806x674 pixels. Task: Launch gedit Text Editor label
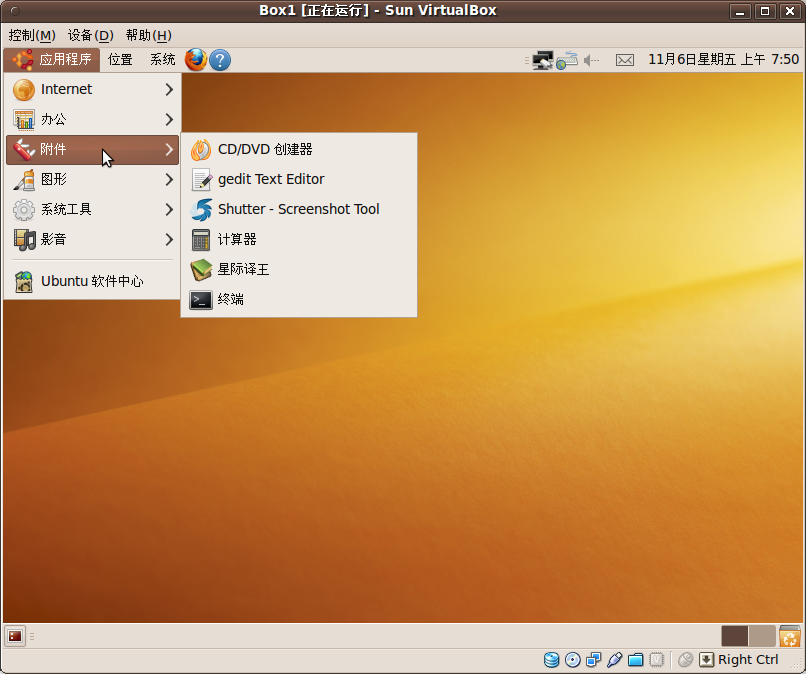coord(271,179)
